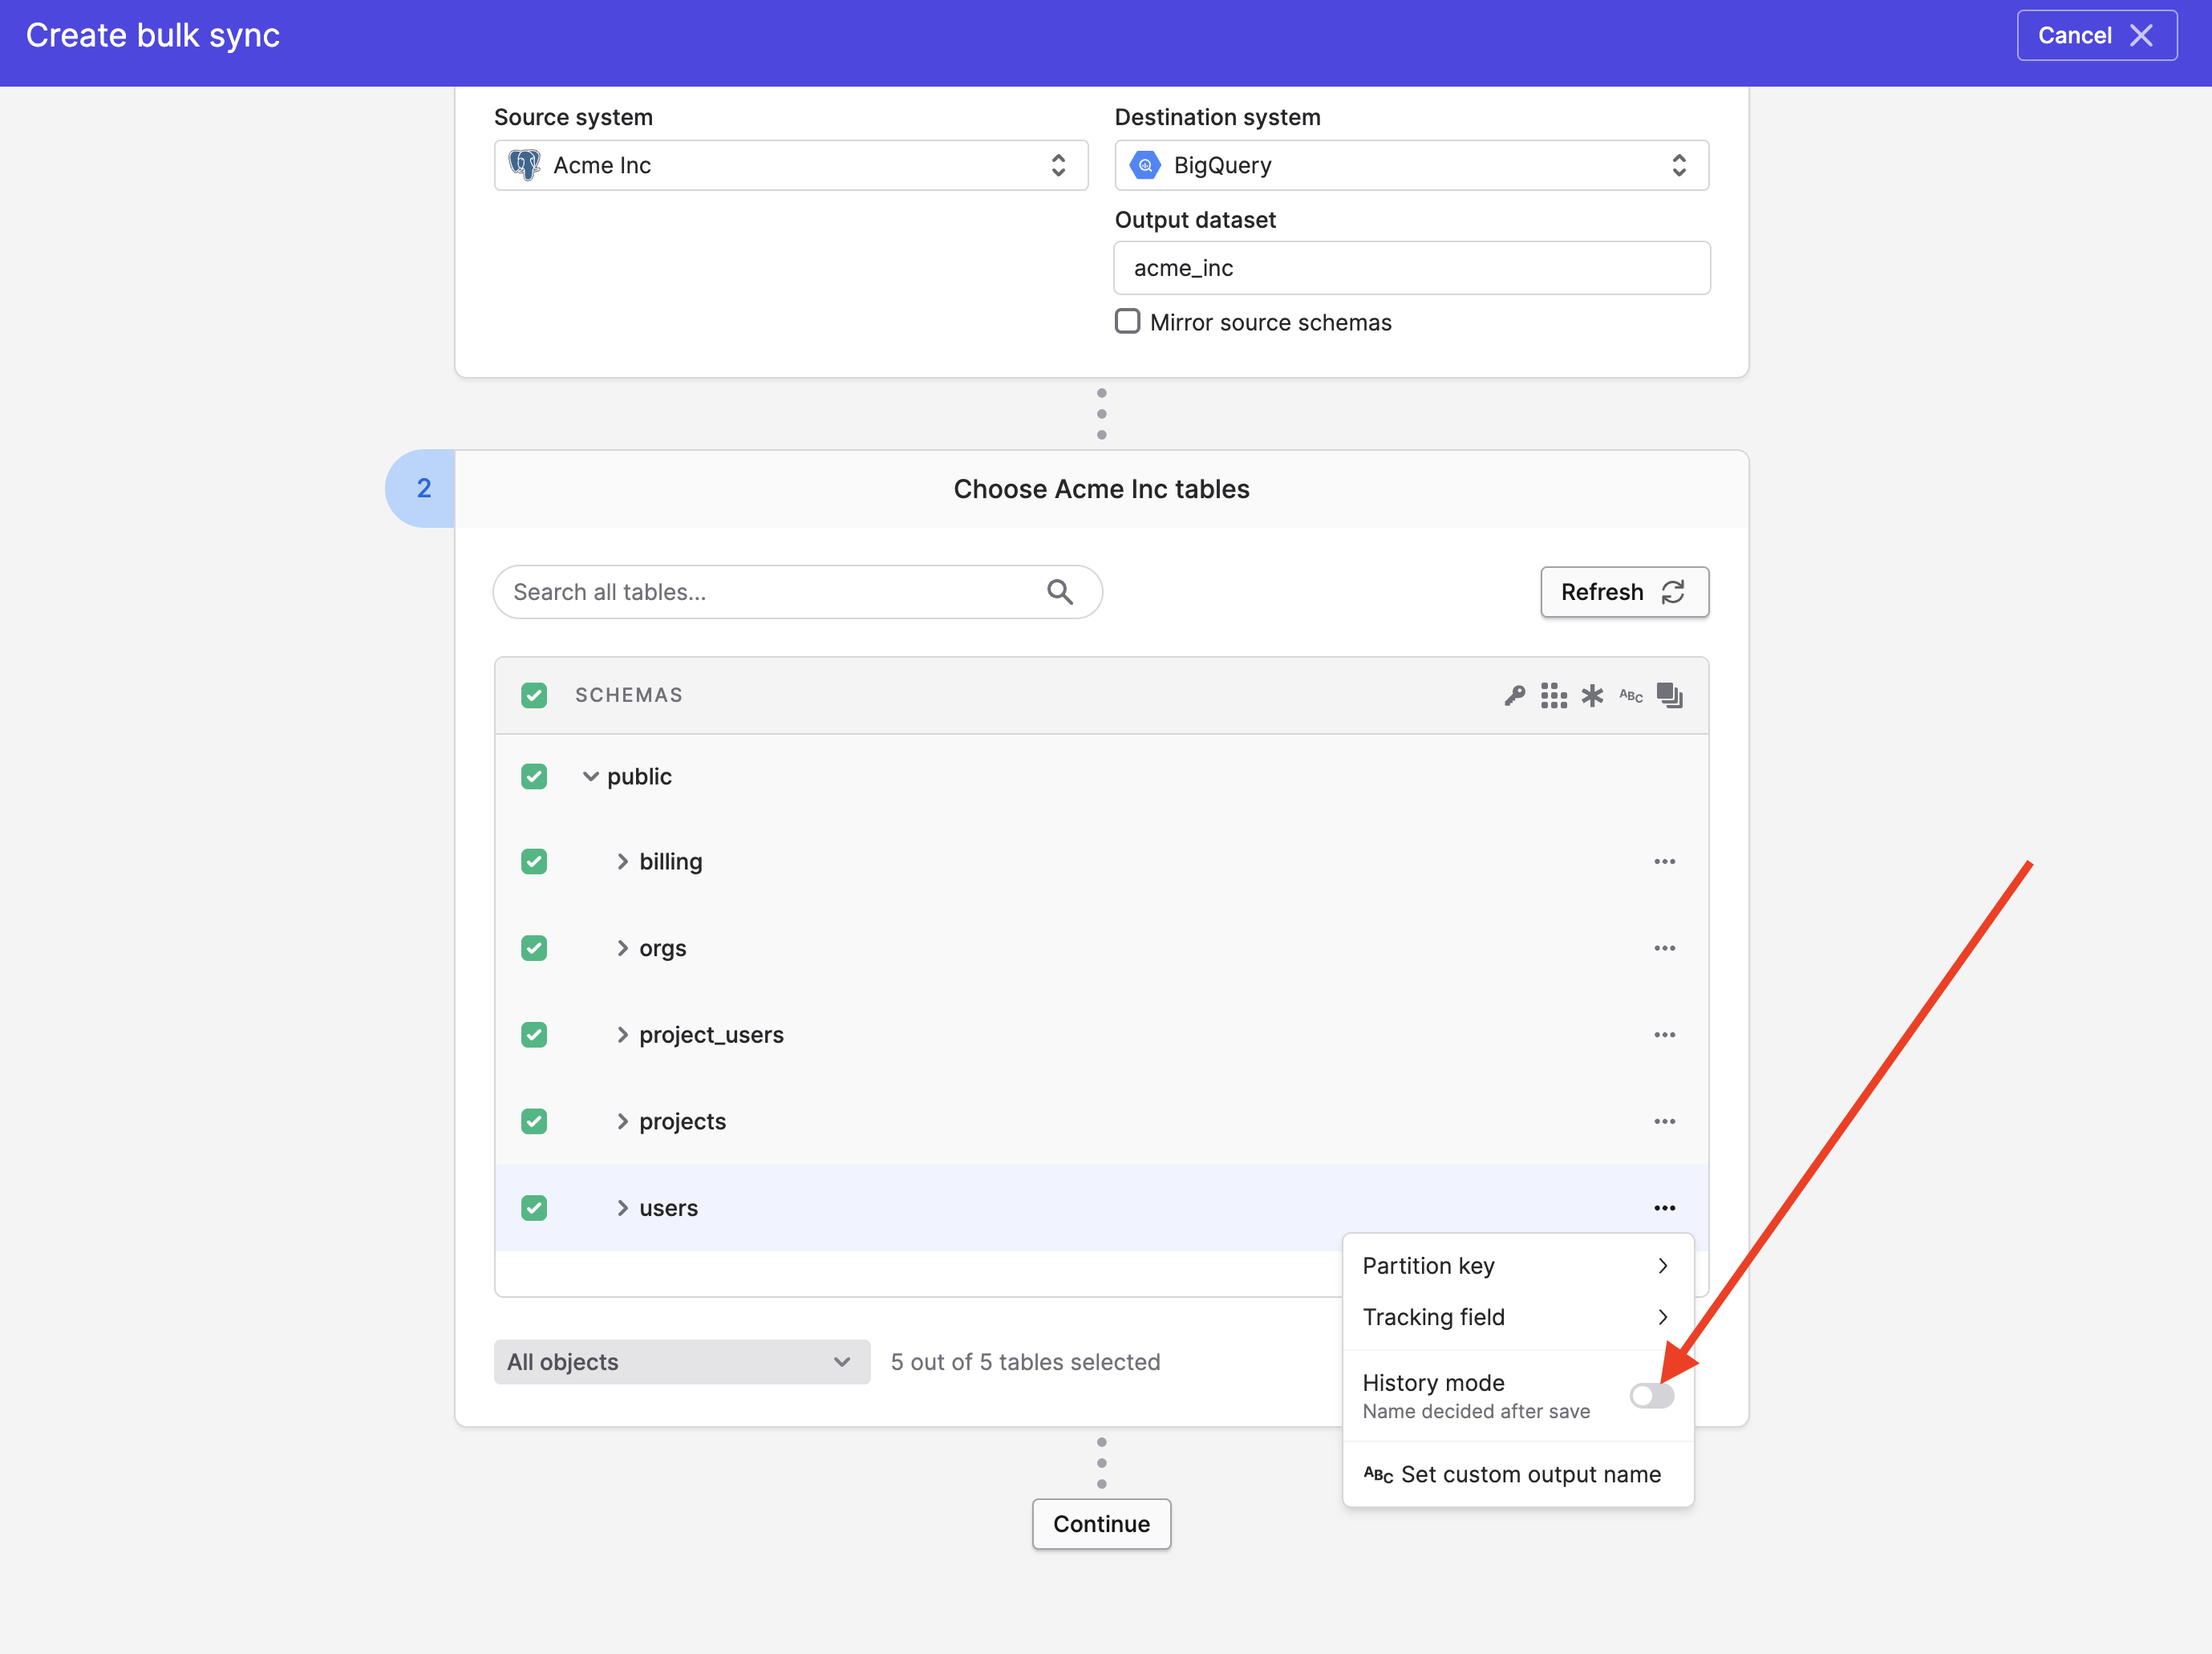Uncheck the public schema checkbox
This screenshot has height=1654, width=2212.
[x=534, y=777]
